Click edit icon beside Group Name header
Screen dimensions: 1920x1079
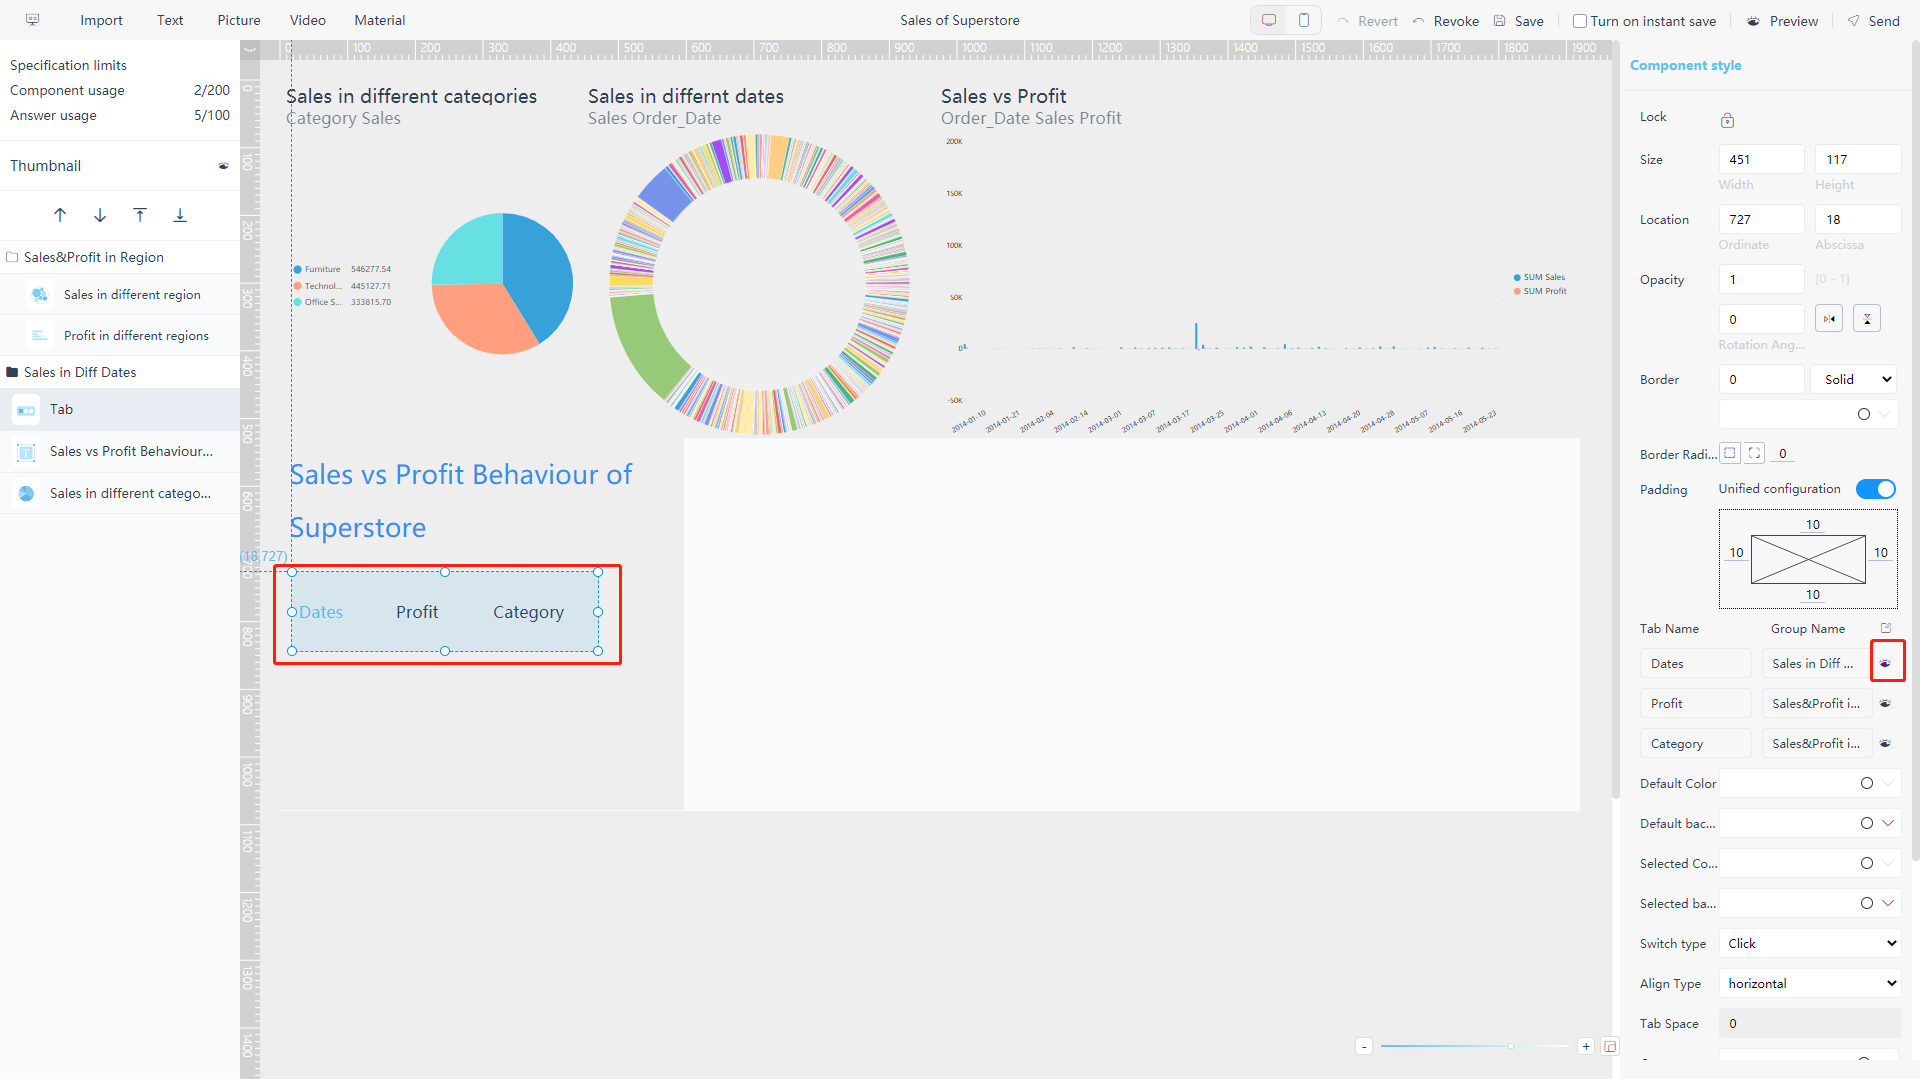[1886, 628]
